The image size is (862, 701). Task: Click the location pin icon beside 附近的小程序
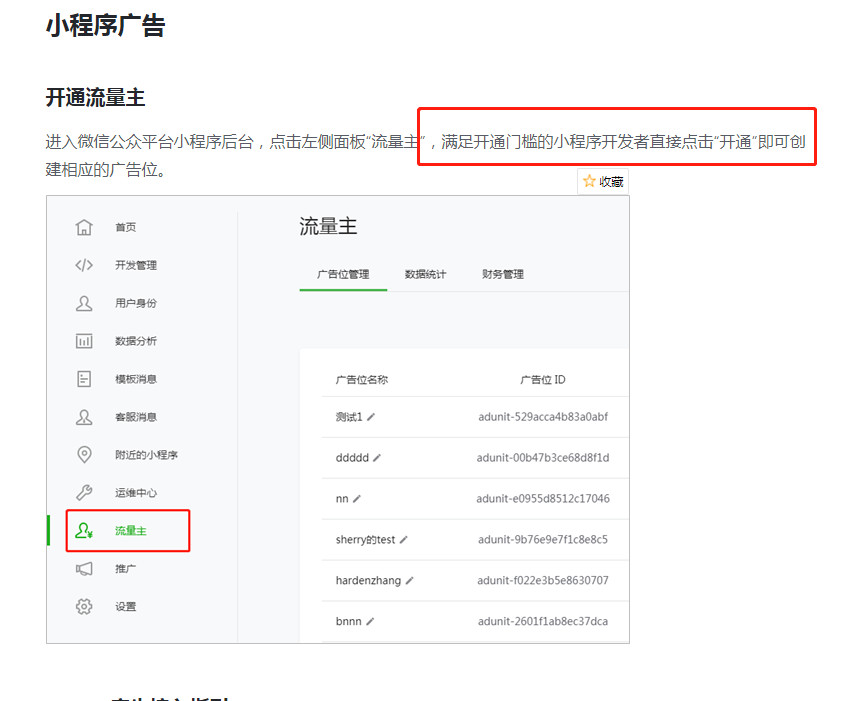(x=84, y=455)
